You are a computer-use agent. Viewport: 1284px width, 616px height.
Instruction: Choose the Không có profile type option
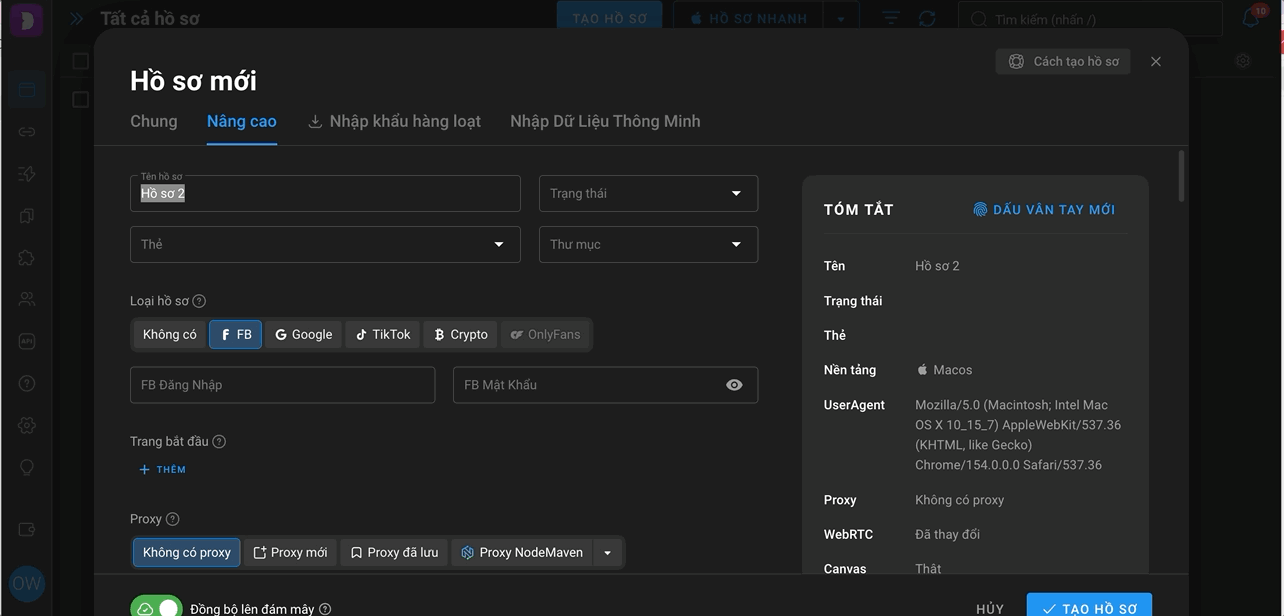pyautogui.click(x=170, y=335)
